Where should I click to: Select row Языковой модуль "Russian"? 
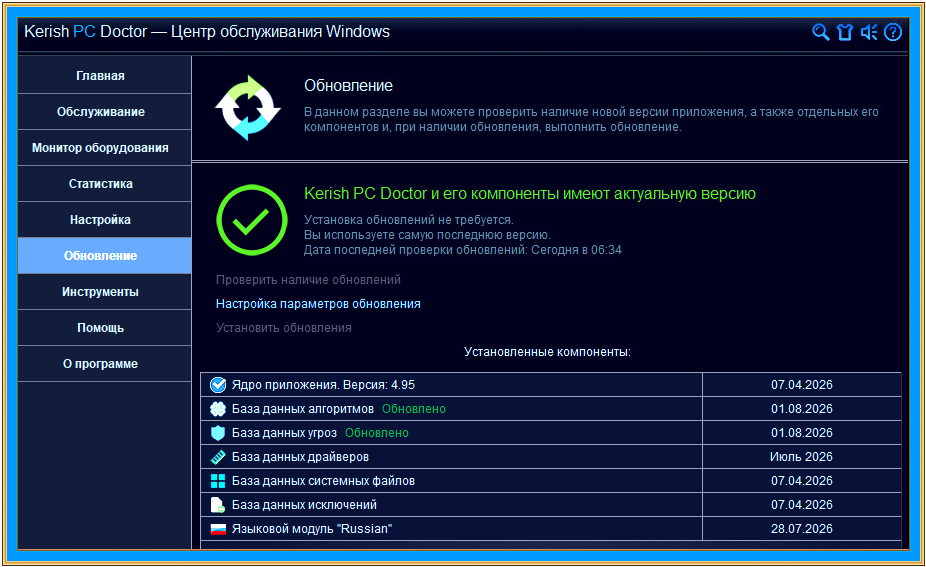(x=551, y=529)
